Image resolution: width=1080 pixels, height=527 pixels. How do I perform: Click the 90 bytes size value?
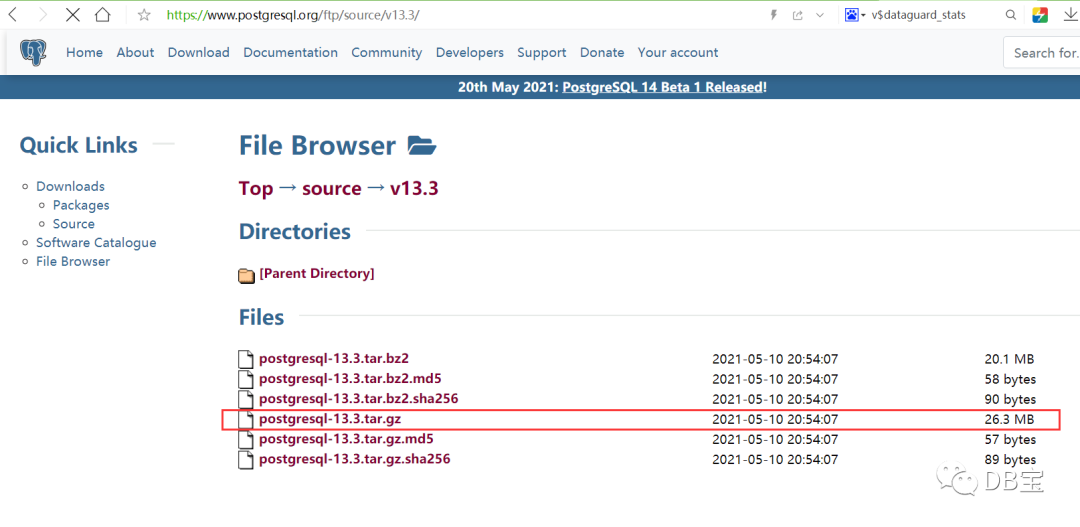point(1010,400)
